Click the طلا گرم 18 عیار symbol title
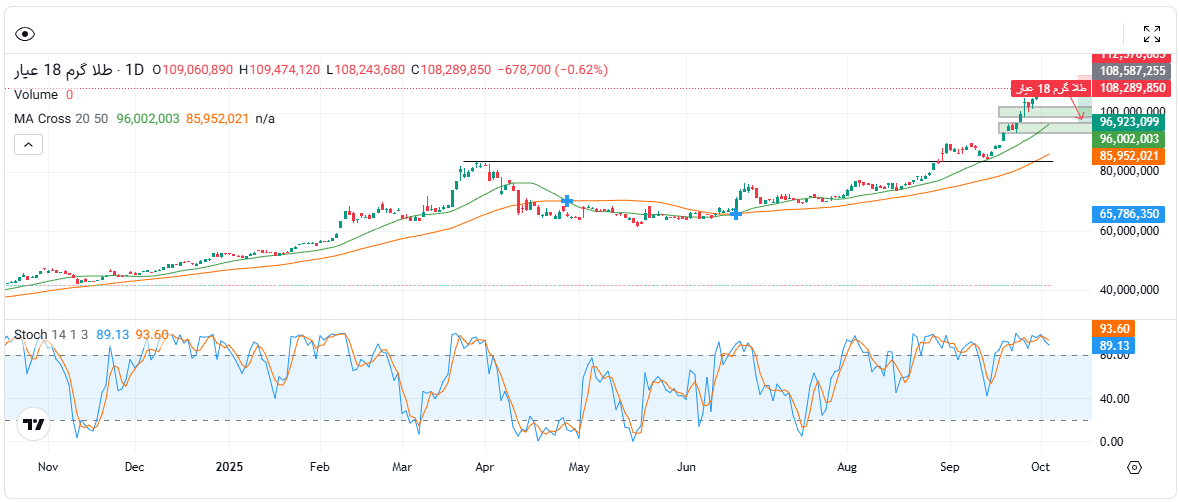Viewport: 1179px width, 502px height. click(x=66, y=70)
